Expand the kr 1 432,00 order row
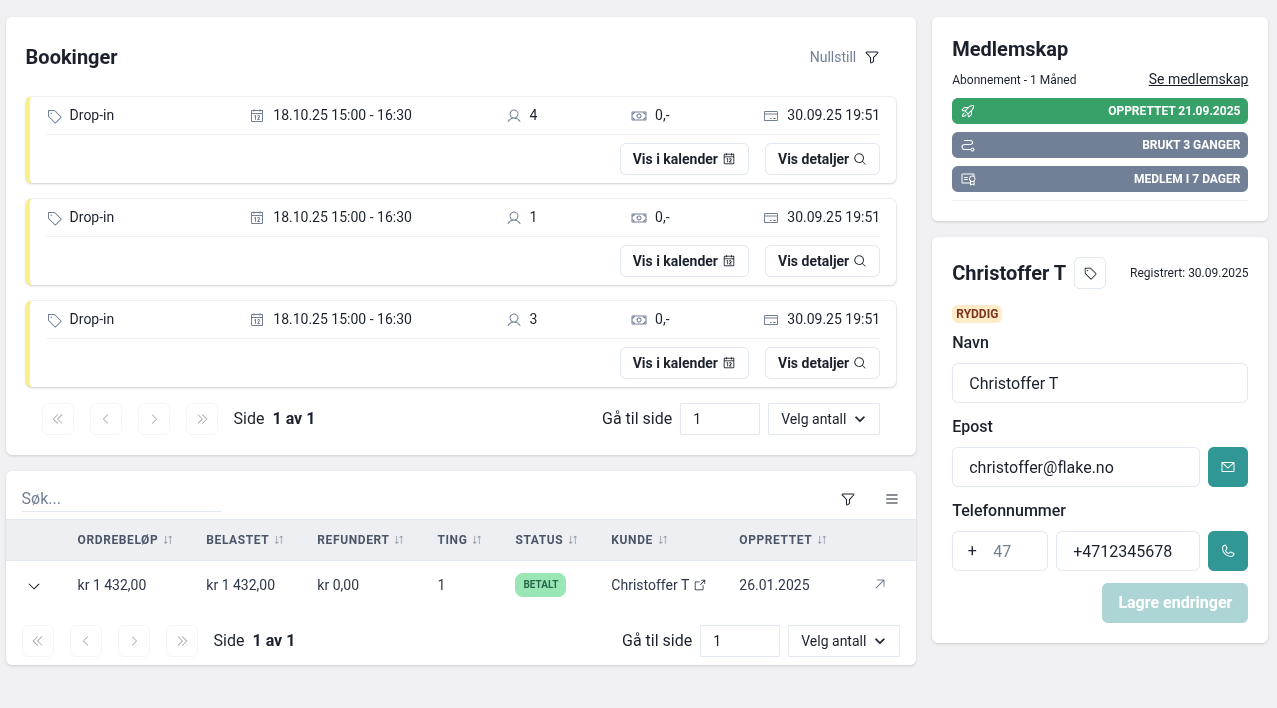The height and width of the screenshot is (708, 1277). [34, 586]
